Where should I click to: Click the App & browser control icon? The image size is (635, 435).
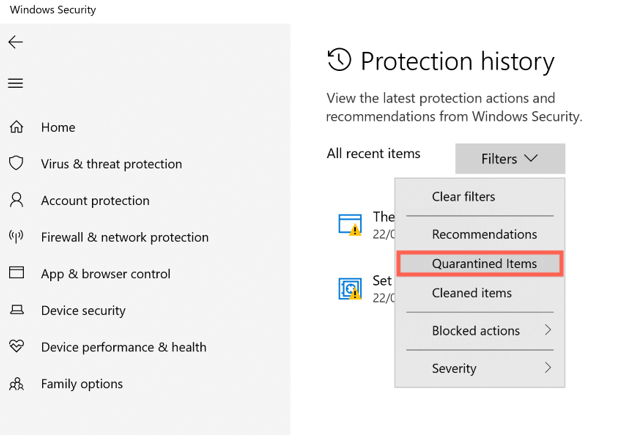click(16, 273)
